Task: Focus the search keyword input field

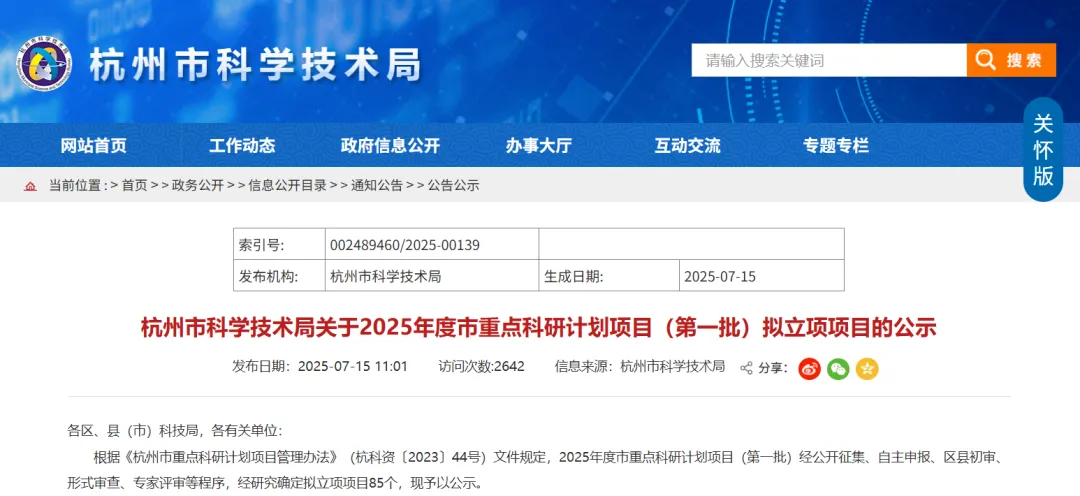Action: coord(828,60)
